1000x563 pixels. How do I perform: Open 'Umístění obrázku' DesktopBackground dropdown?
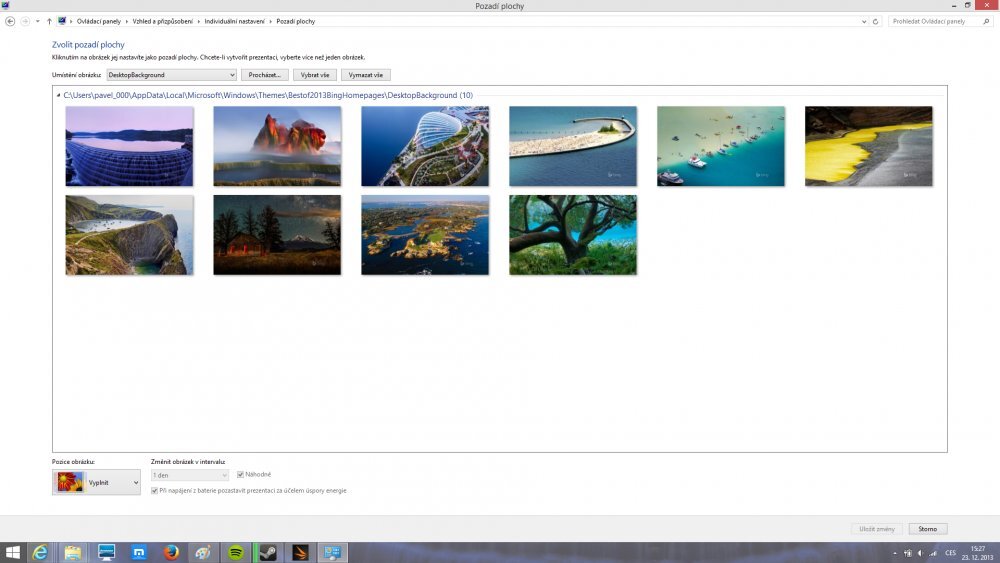(x=172, y=75)
